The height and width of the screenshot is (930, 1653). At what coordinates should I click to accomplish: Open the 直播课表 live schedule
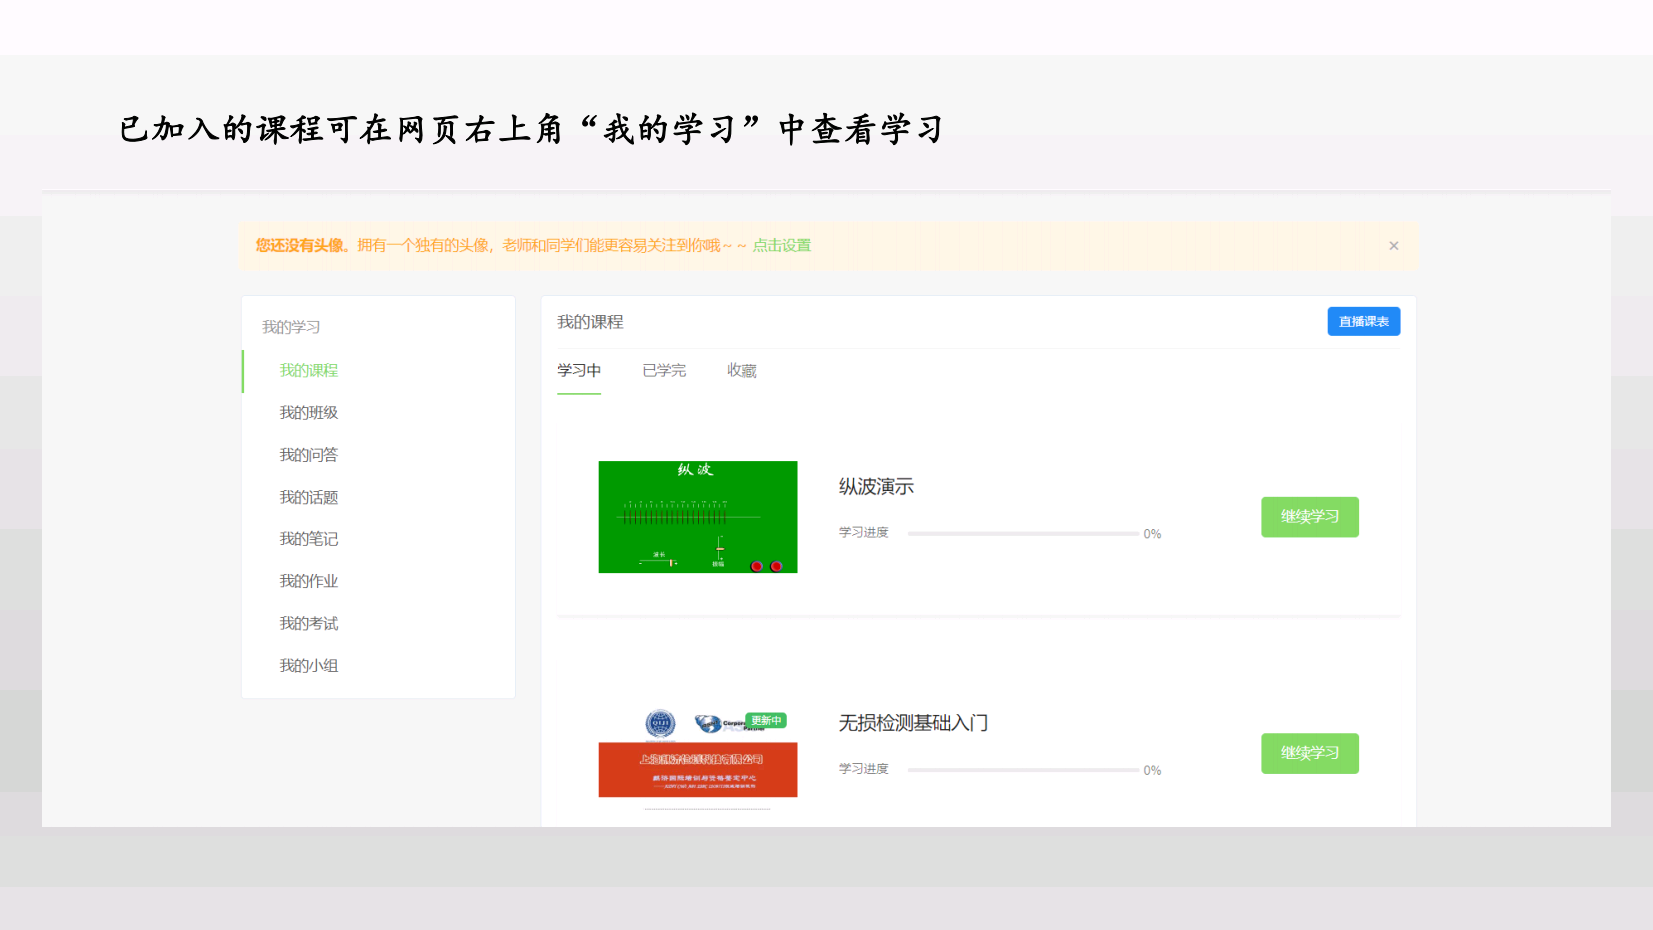[x=1363, y=322]
